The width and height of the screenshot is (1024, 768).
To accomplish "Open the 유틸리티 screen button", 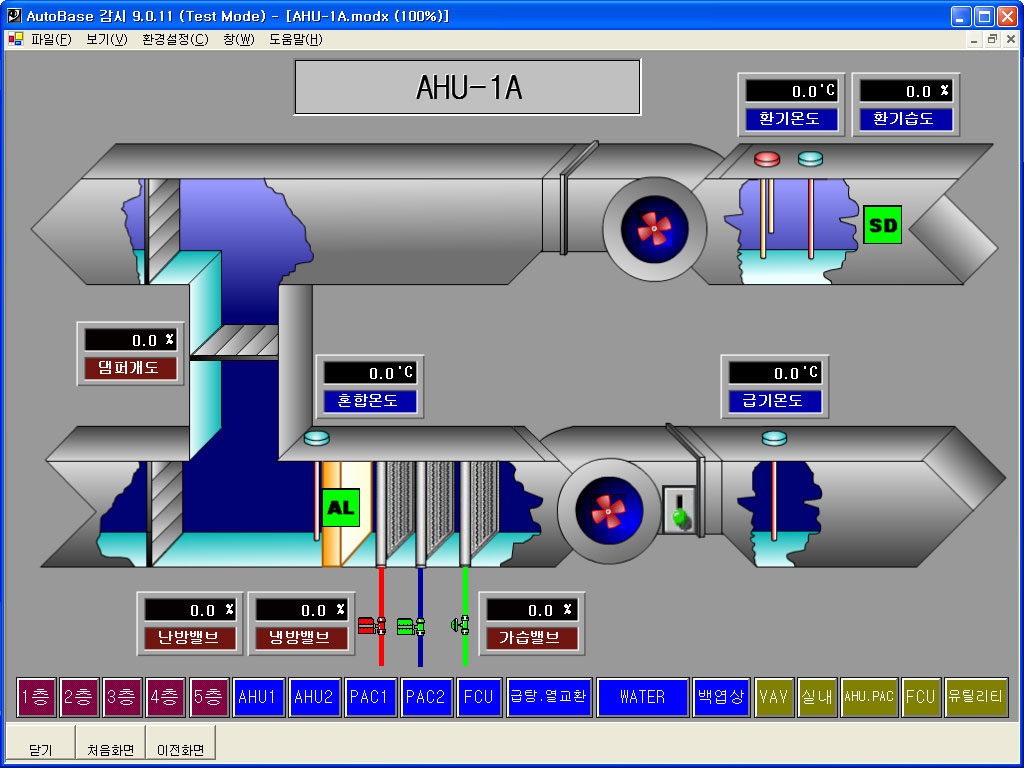I will [975, 697].
